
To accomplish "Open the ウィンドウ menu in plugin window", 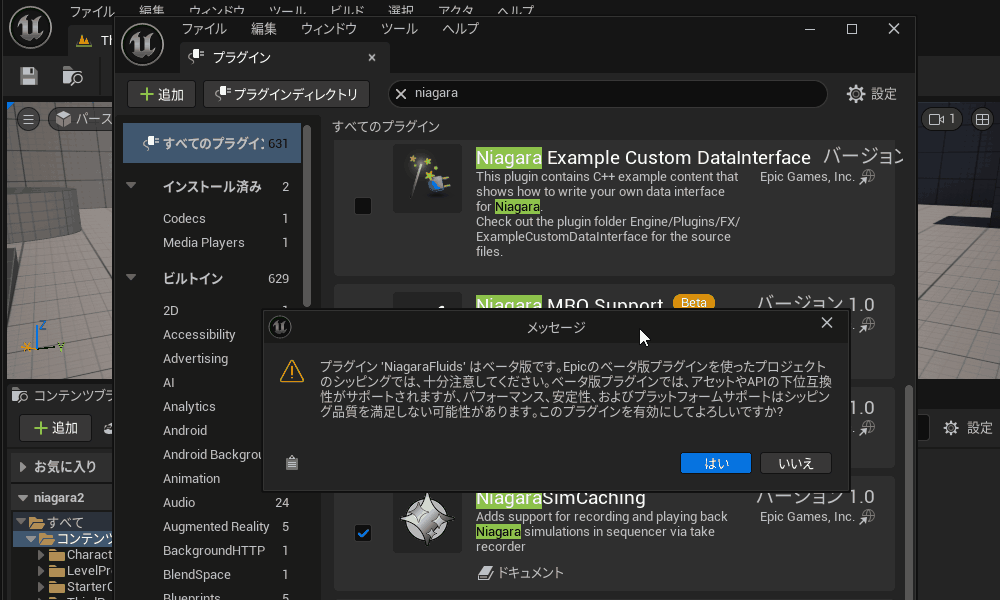I will 328,29.
